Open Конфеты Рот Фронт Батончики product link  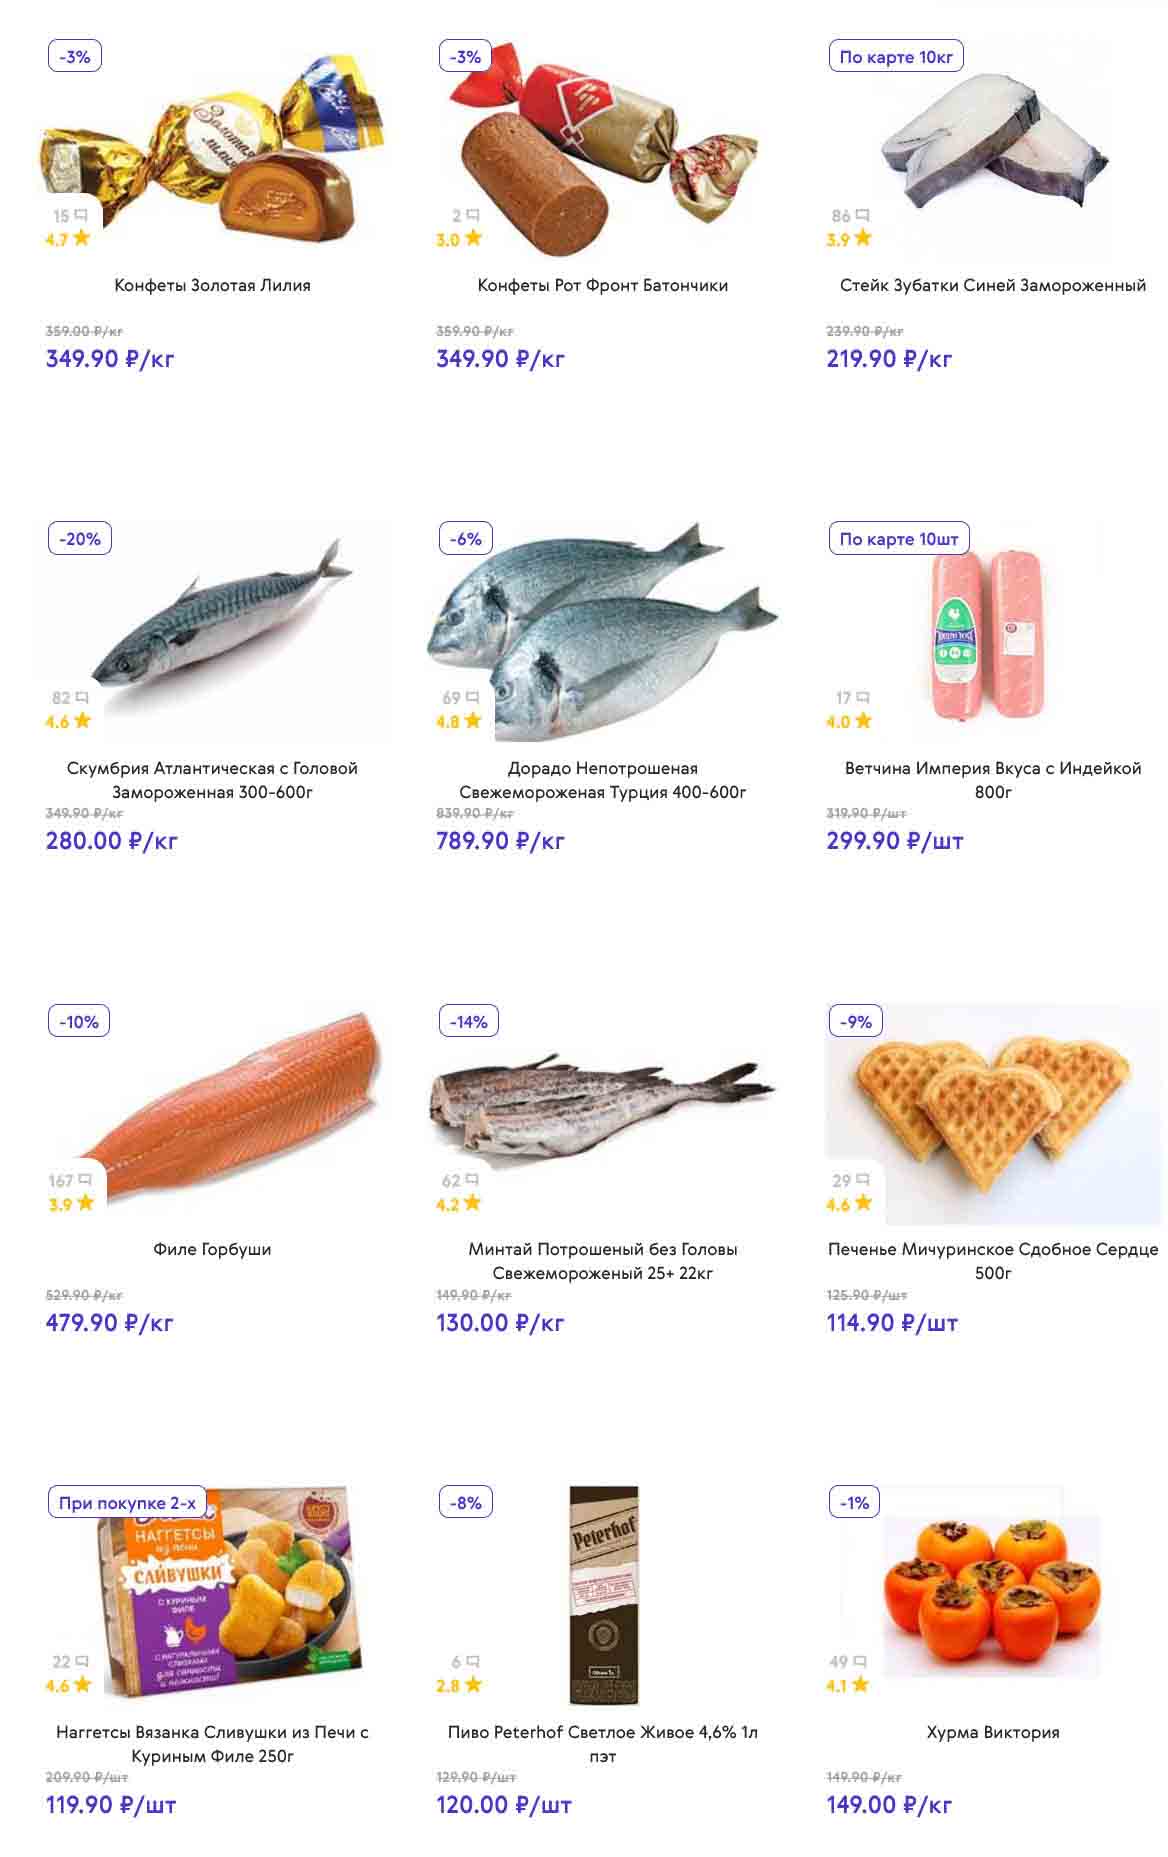coord(602,285)
